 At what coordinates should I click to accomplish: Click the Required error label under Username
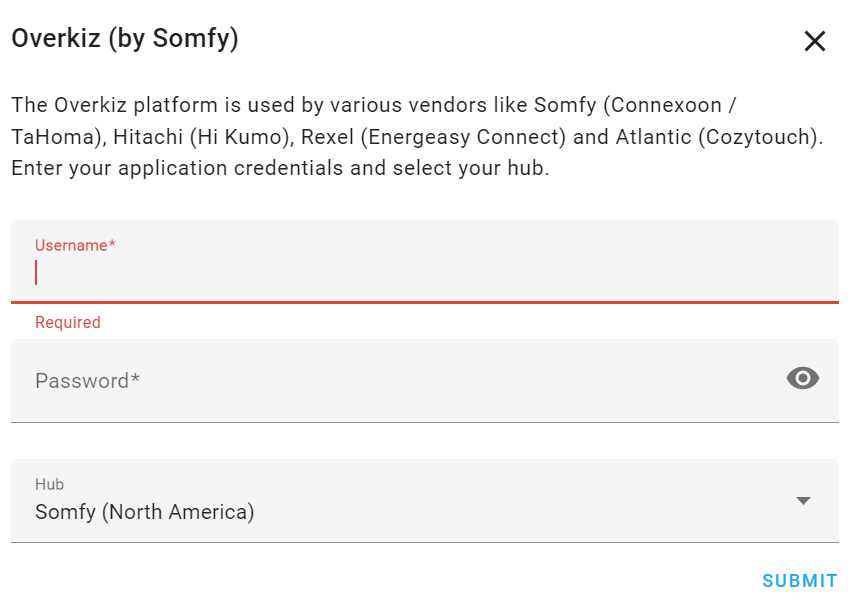(x=67, y=322)
